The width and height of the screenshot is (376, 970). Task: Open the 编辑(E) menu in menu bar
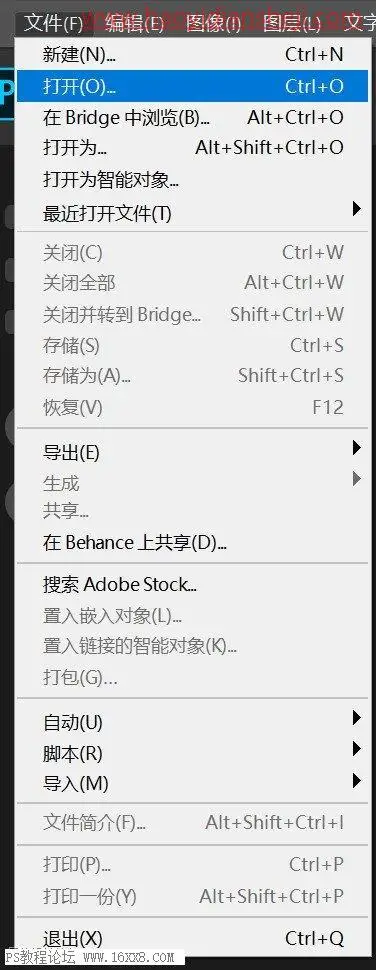134,24
